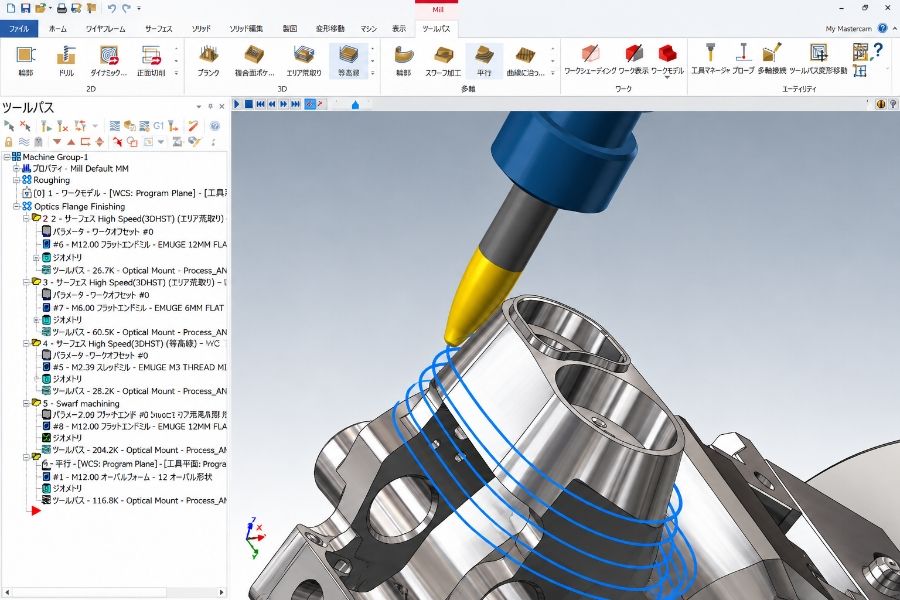Pick the スワーフ加工 multiaxis icon
The width and height of the screenshot is (900, 600).
click(x=443, y=60)
